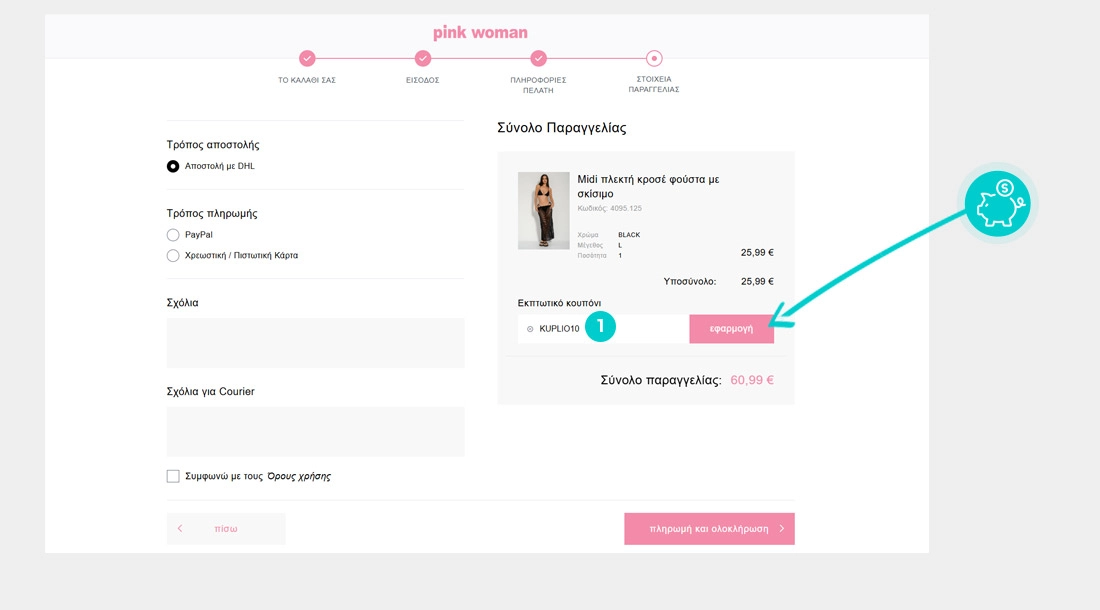Select PayPal as payment method
The image size is (1100, 610).
173,235
